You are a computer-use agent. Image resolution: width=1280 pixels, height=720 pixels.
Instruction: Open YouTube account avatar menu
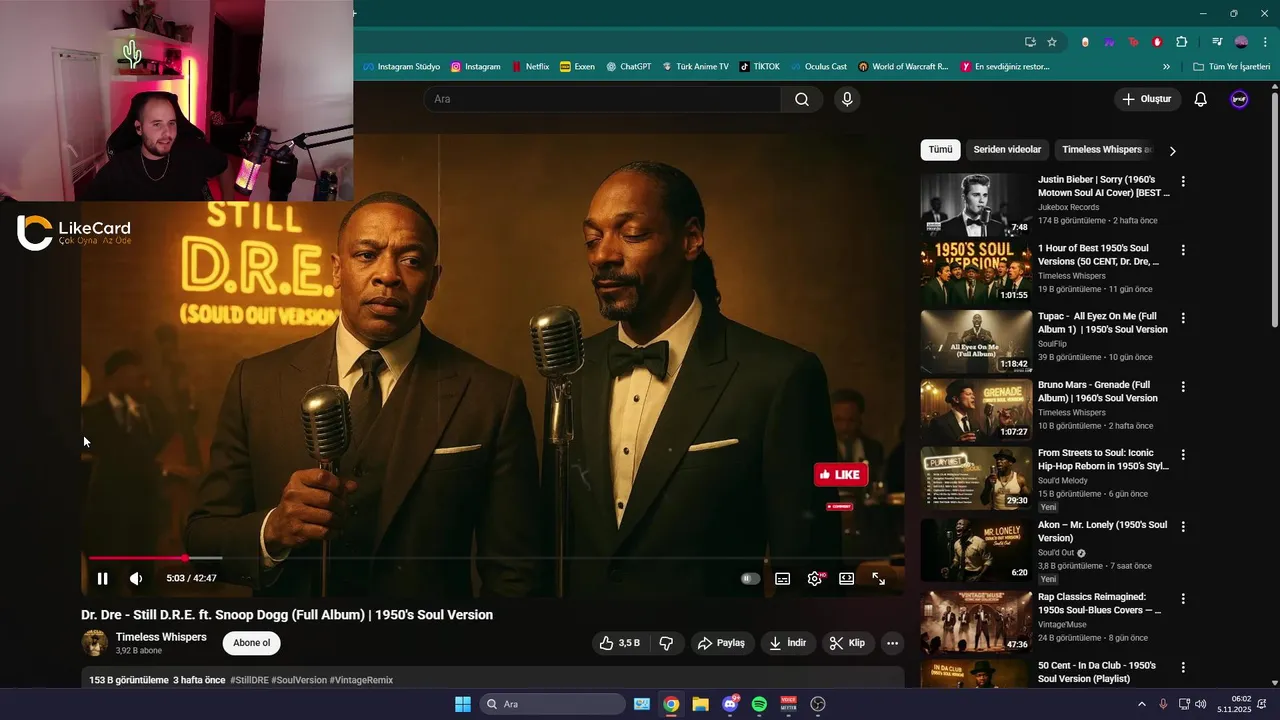pos(1239,99)
